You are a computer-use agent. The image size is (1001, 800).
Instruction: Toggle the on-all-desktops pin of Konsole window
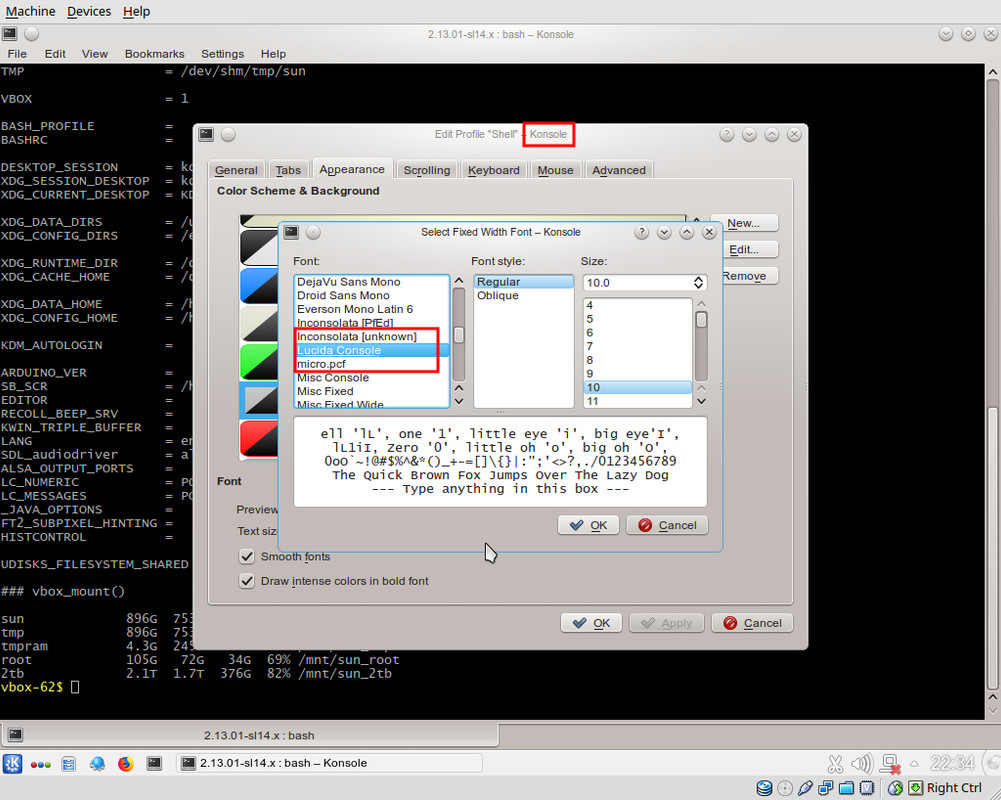click(x=32, y=34)
